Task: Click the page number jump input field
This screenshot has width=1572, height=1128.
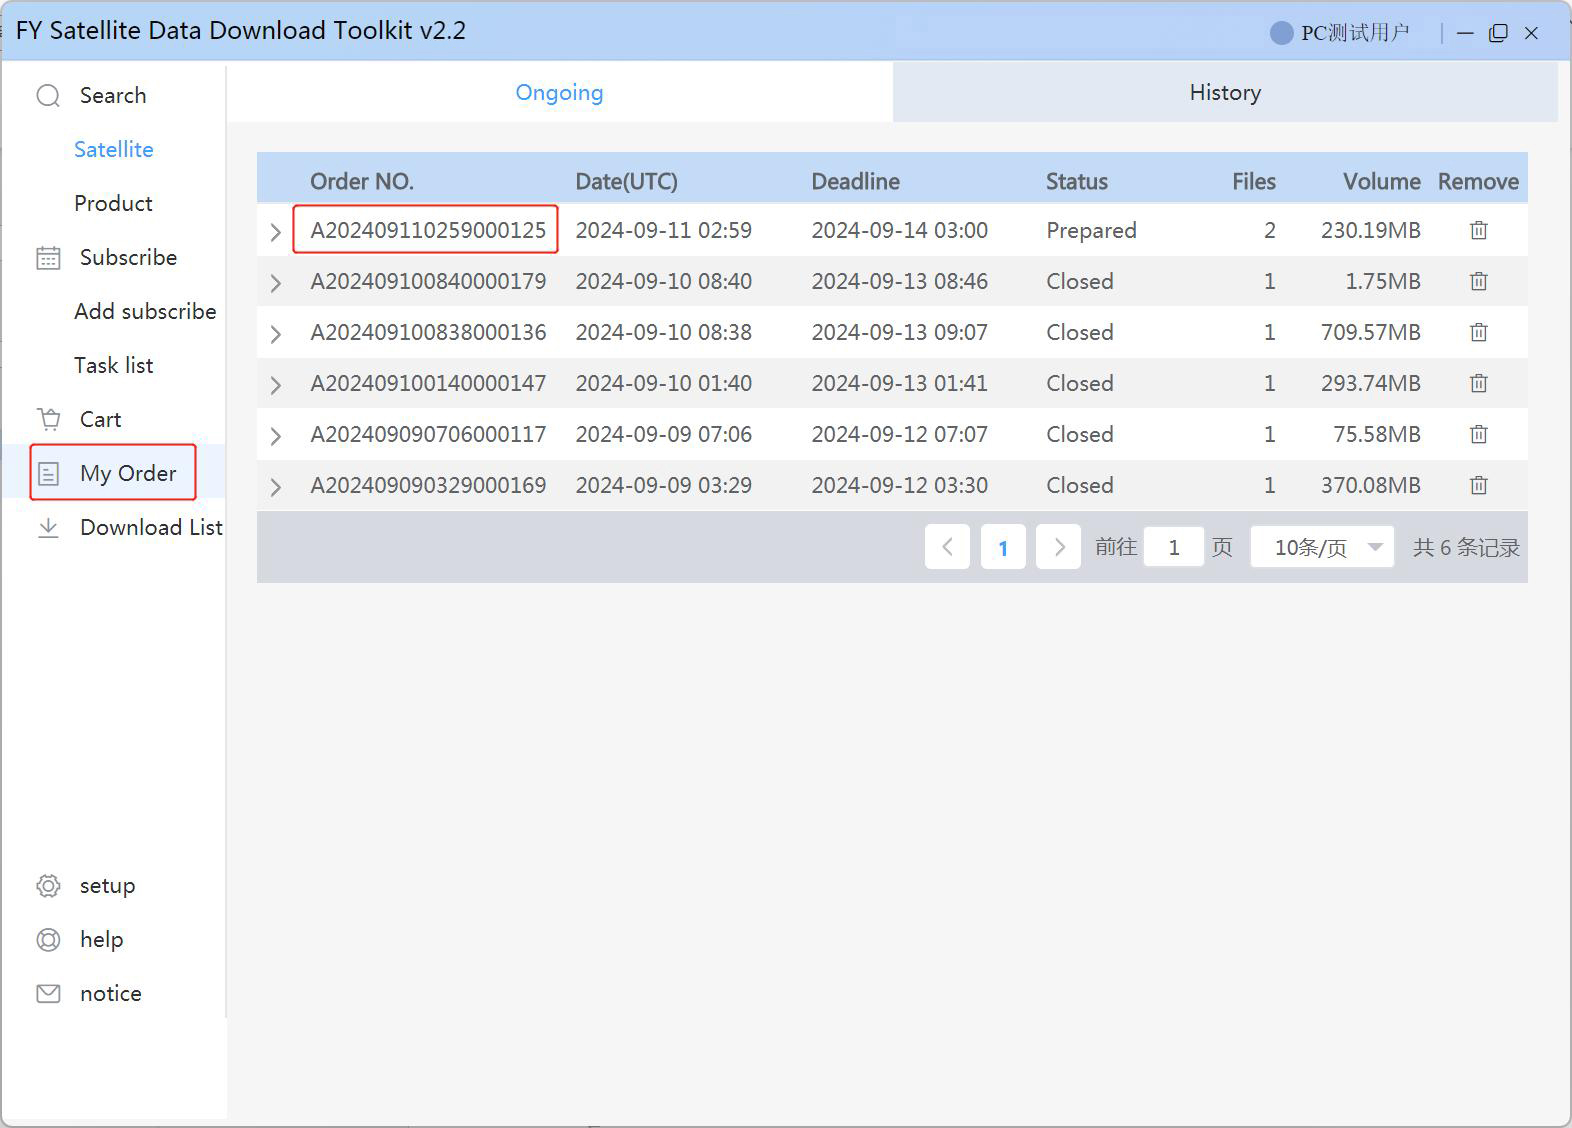Action: [x=1173, y=548]
